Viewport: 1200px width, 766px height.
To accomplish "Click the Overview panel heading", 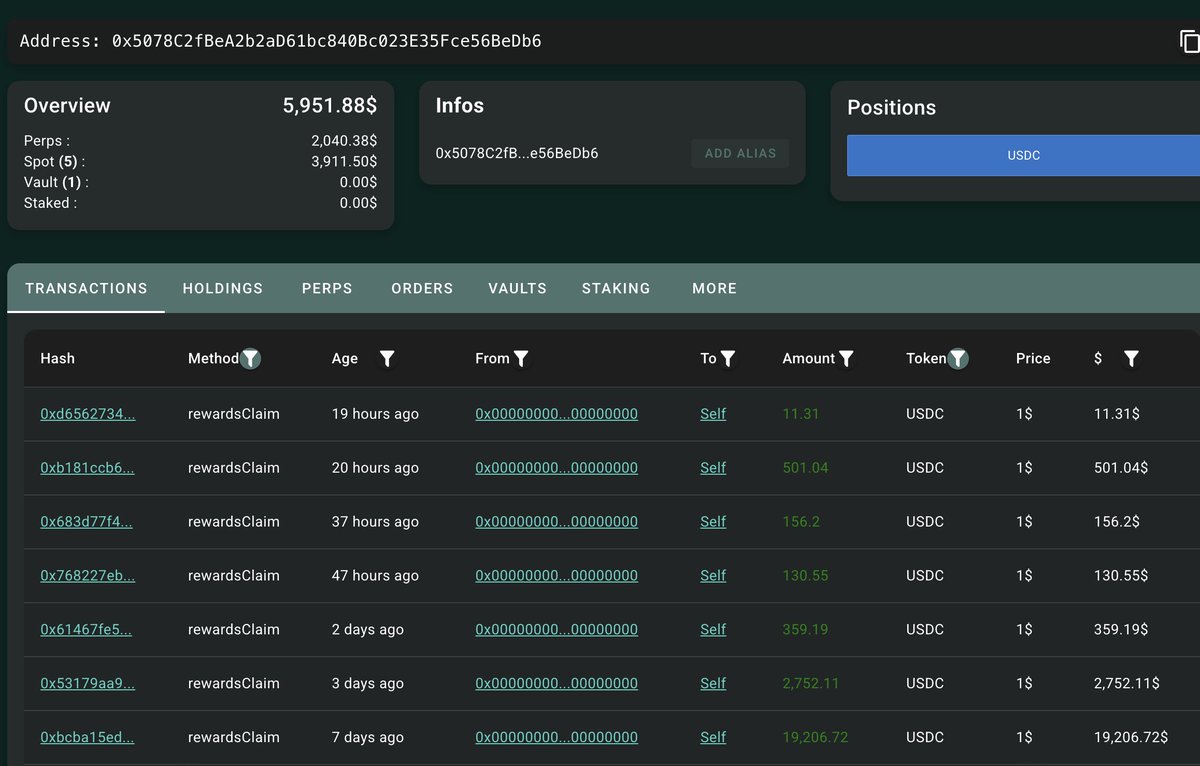I will pyautogui.click(x=67, y=106).
